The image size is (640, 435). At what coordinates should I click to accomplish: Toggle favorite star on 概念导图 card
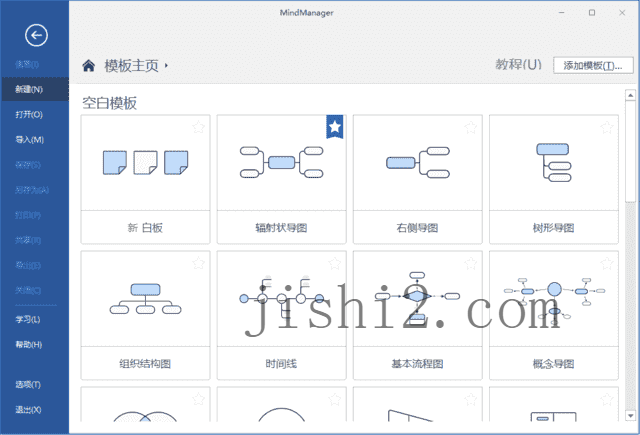tap(607, 263)
